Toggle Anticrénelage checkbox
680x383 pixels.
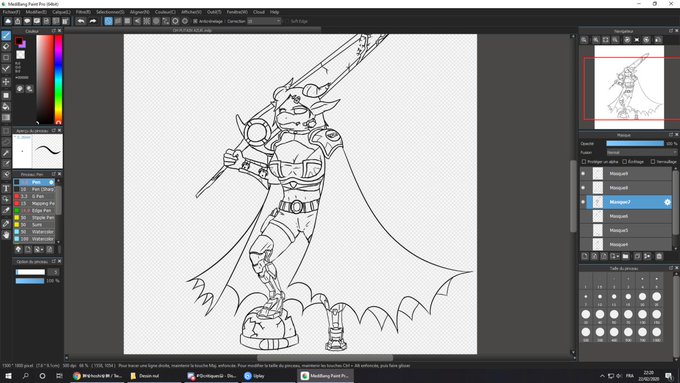click(195, 21)
